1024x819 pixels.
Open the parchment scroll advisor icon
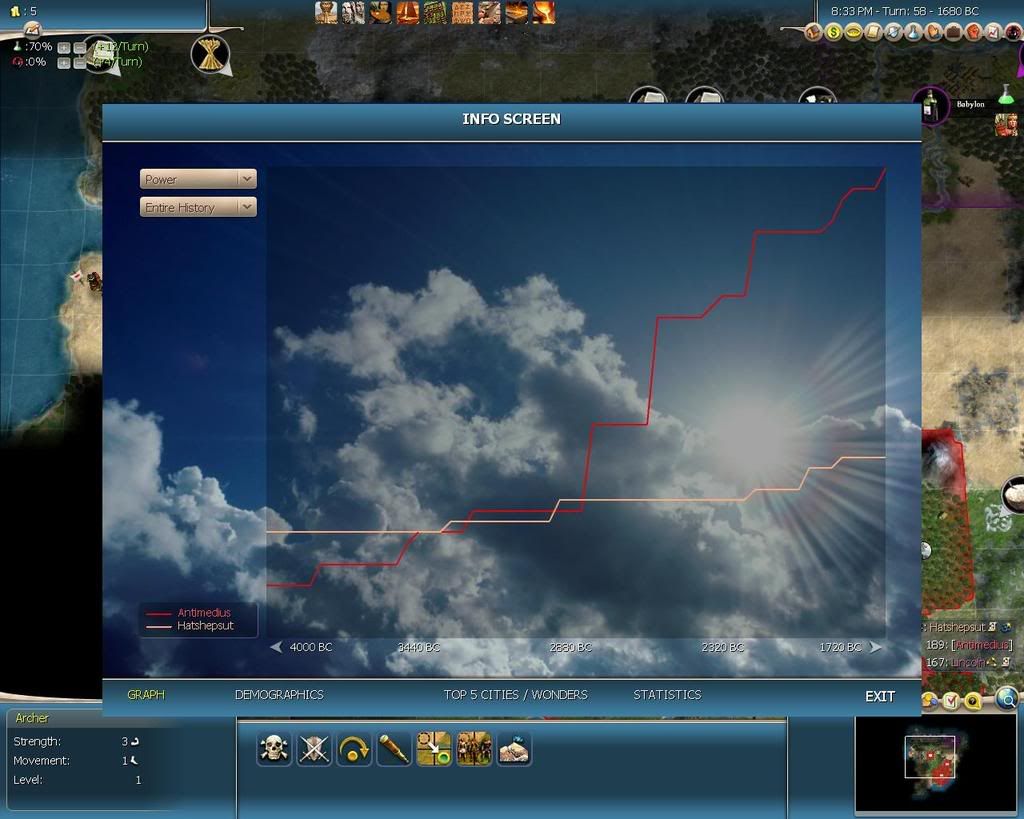pos(873,31)
